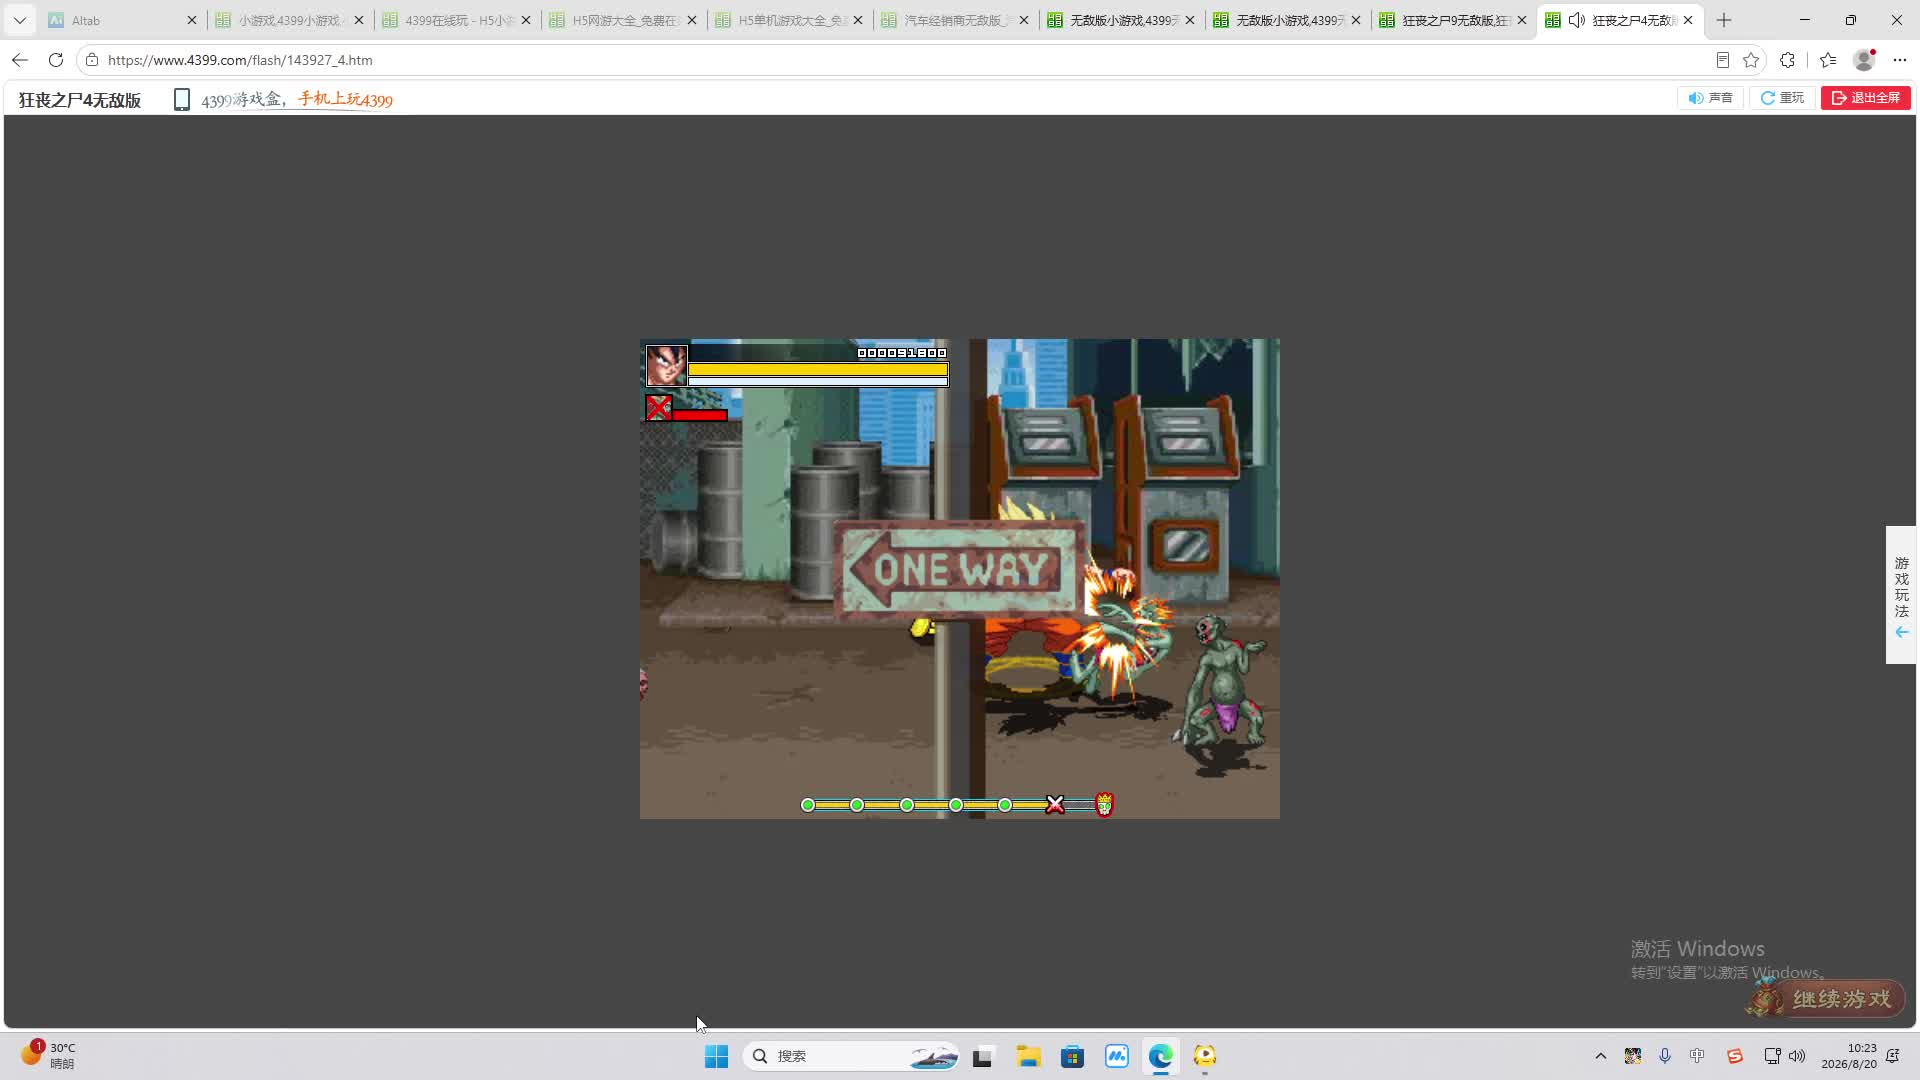1920x1080 pixels.
Task: Open the clock showing 10:23
Action: [x=1849, y=1056]
